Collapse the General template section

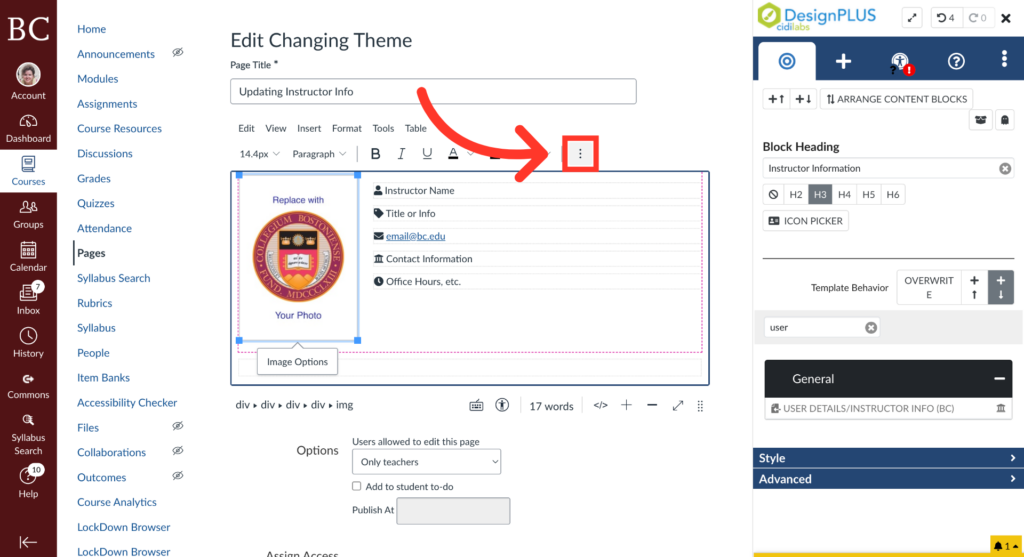coord(998,379)
